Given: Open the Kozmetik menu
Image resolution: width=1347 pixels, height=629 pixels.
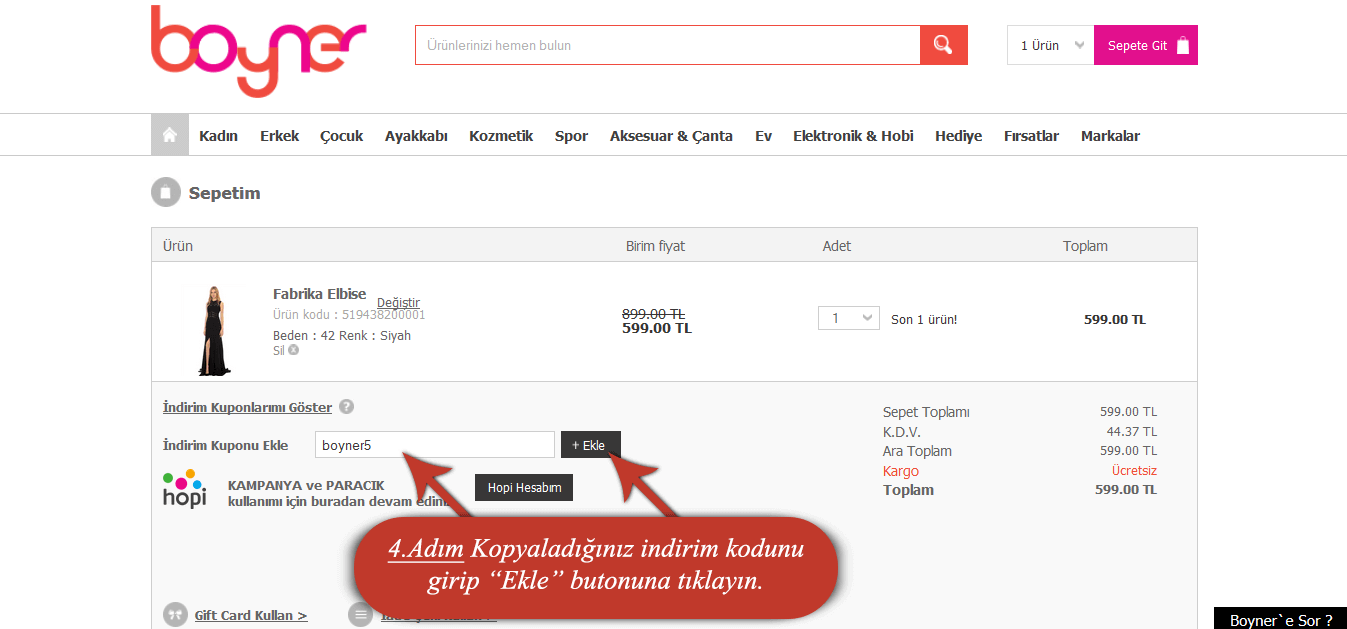Looking at the screenshot, I should pos(501,136).
